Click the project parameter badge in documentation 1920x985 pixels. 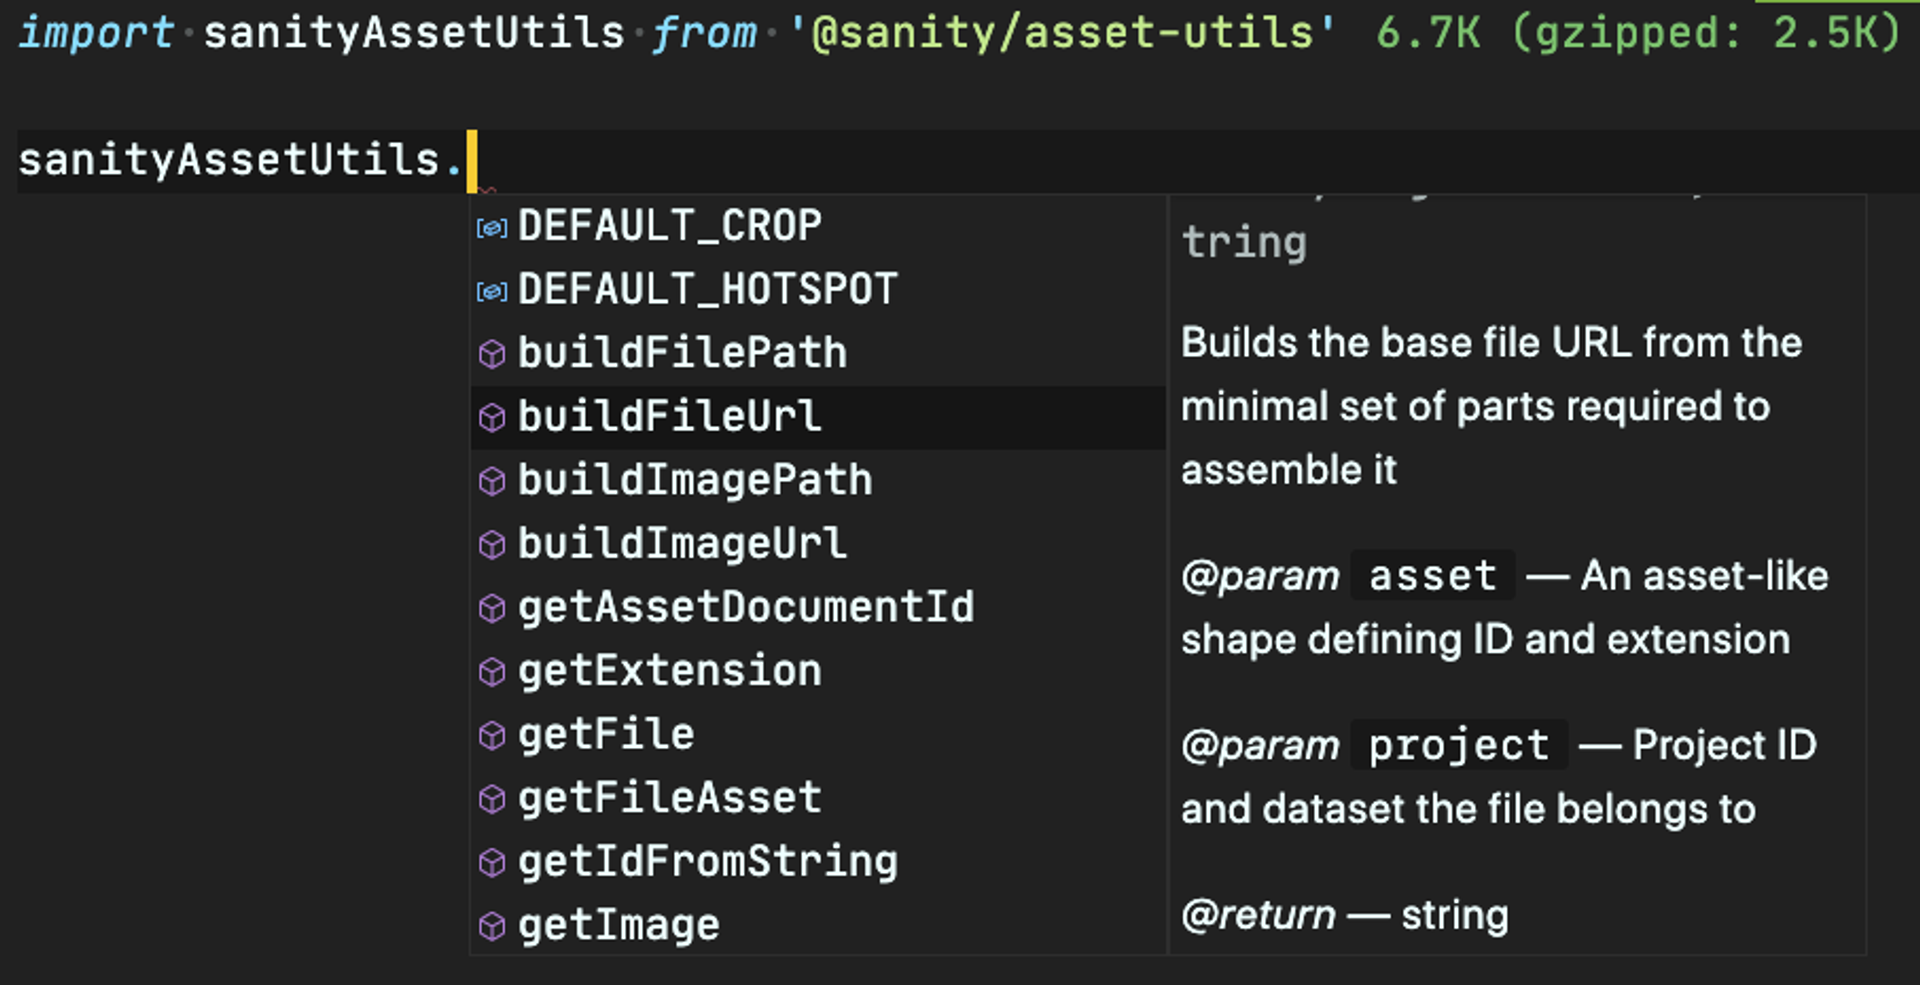1459,745
